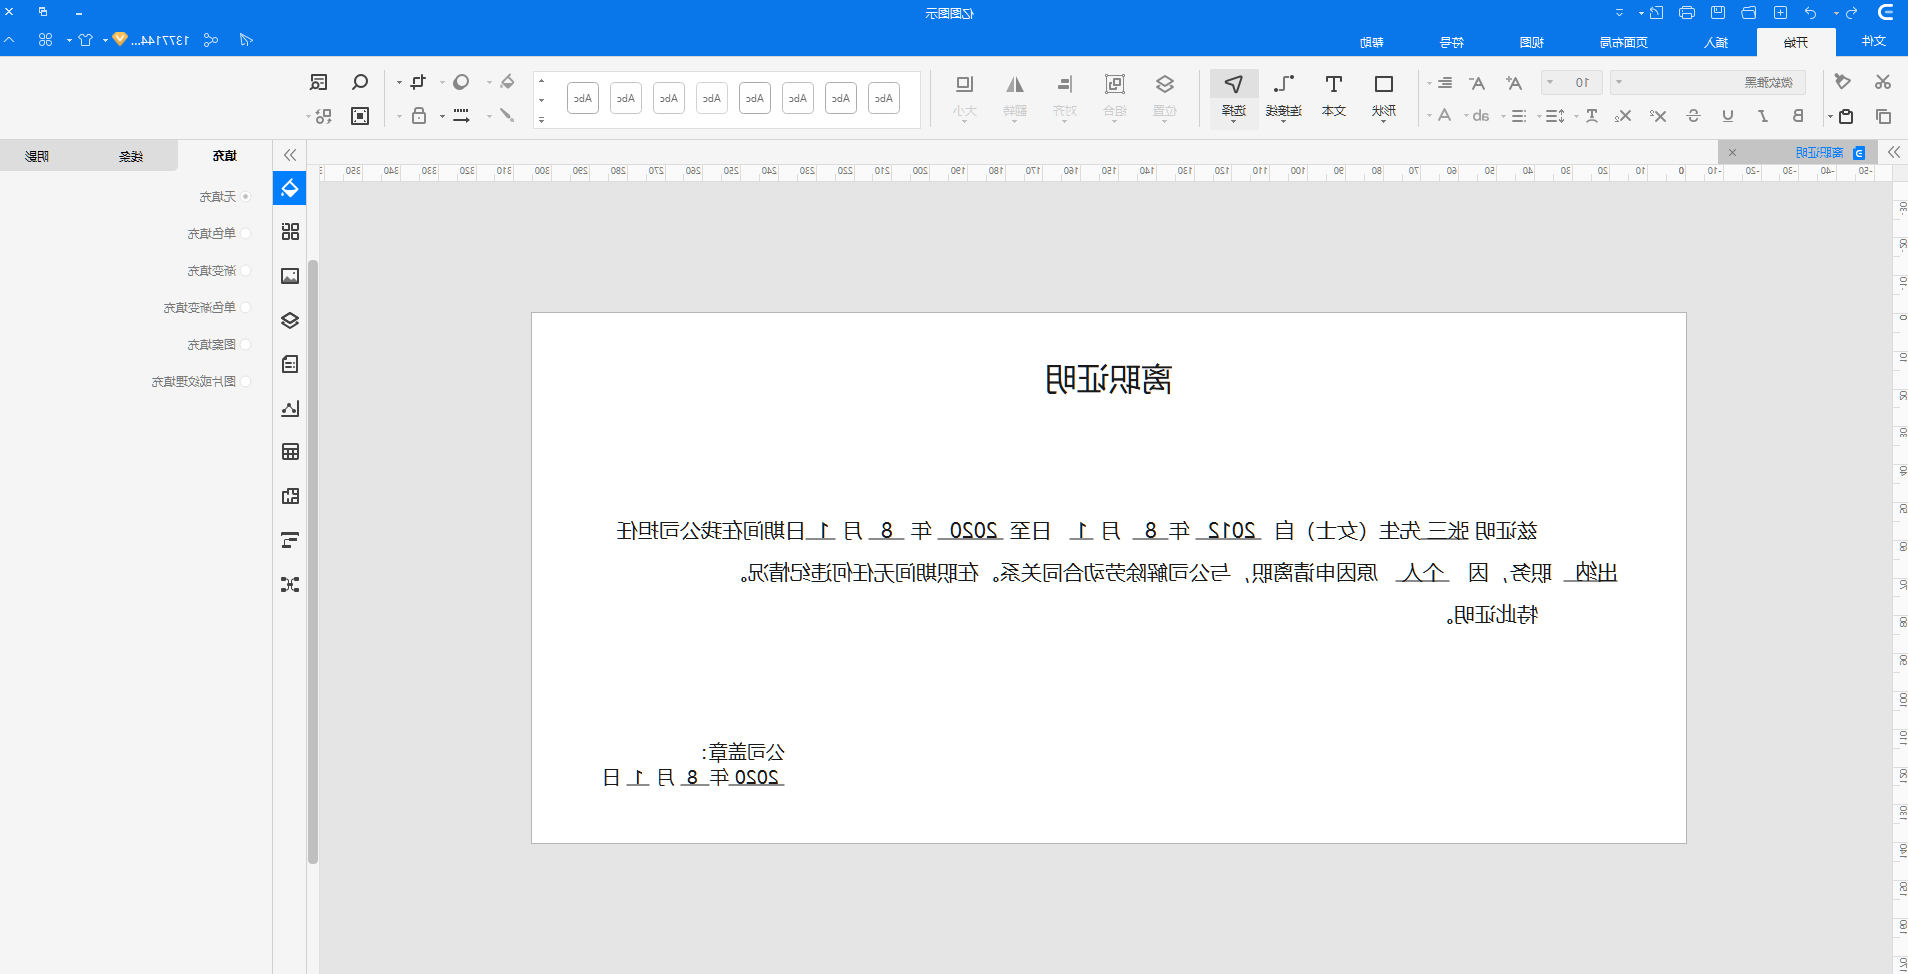
Task: Apply superscript X² formatting
Action: (x=1658, y=116)
